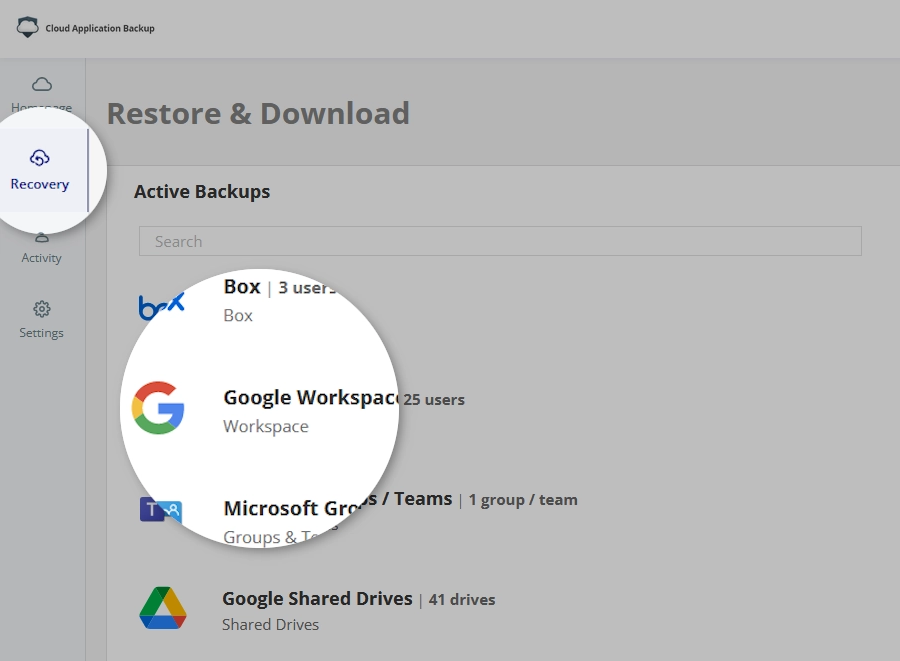The image size is (900, 661).
Task: Open the Box backup title
Action: click(x=242, y=287)
